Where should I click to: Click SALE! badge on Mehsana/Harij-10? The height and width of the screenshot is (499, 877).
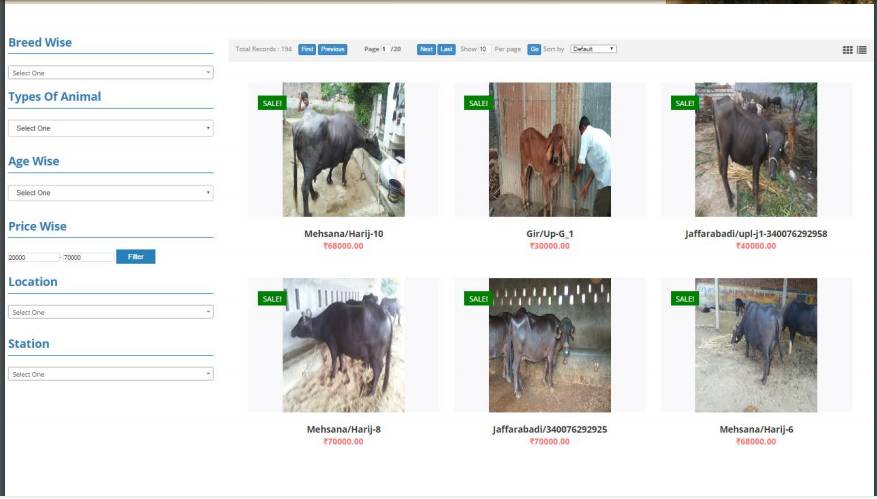pyautogui.click(x=272, y=103)
